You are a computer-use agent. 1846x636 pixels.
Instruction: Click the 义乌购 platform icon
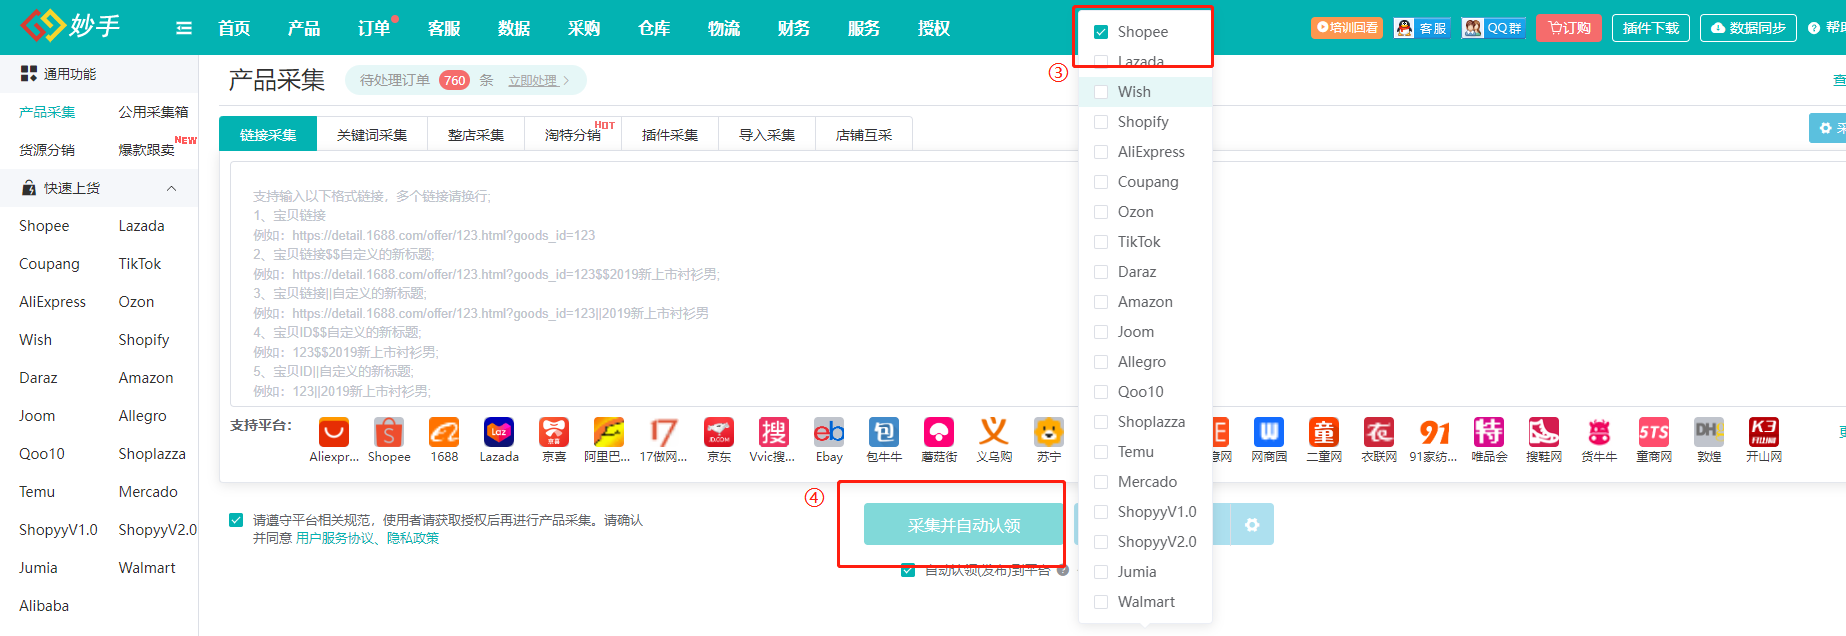pos(994,432)
